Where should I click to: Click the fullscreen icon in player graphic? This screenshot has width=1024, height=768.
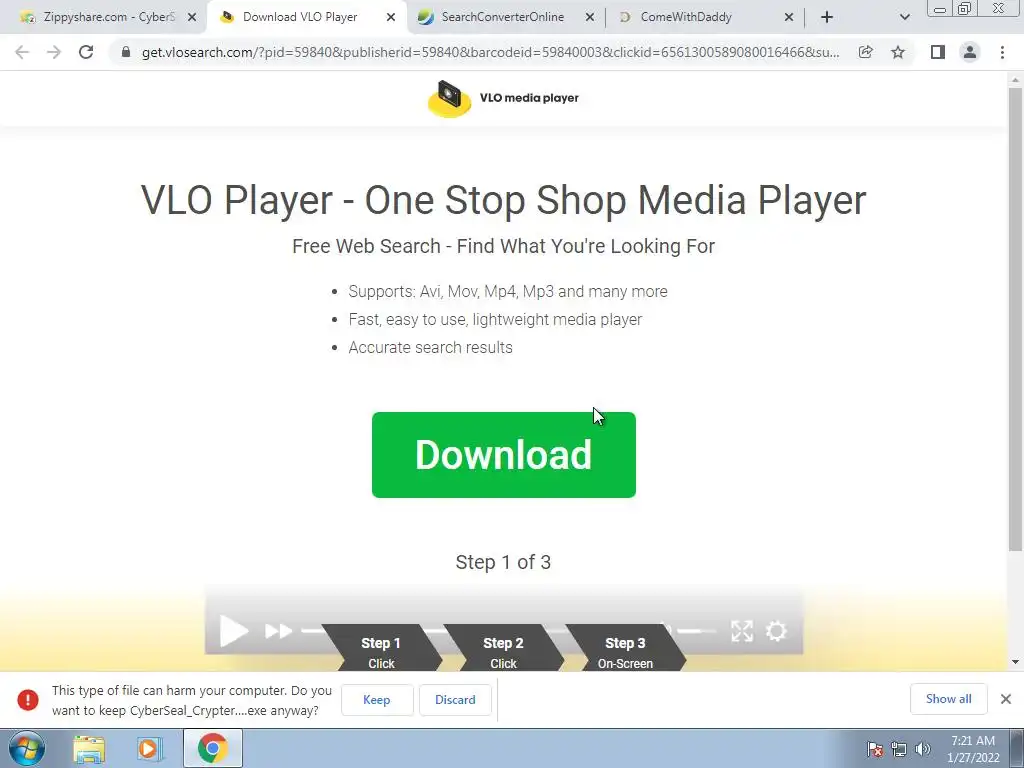point(742,631)
